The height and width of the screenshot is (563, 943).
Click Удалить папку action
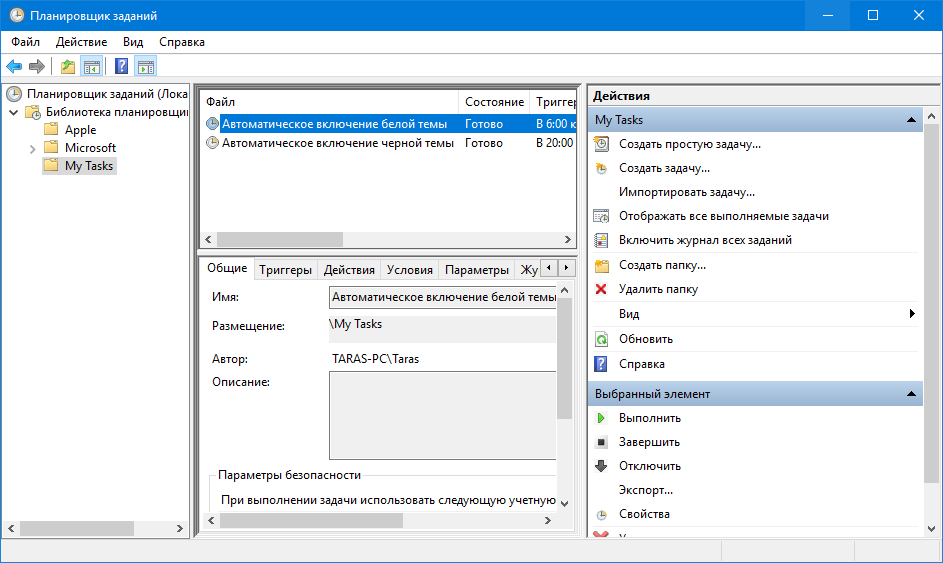click(x=659, y=289)
